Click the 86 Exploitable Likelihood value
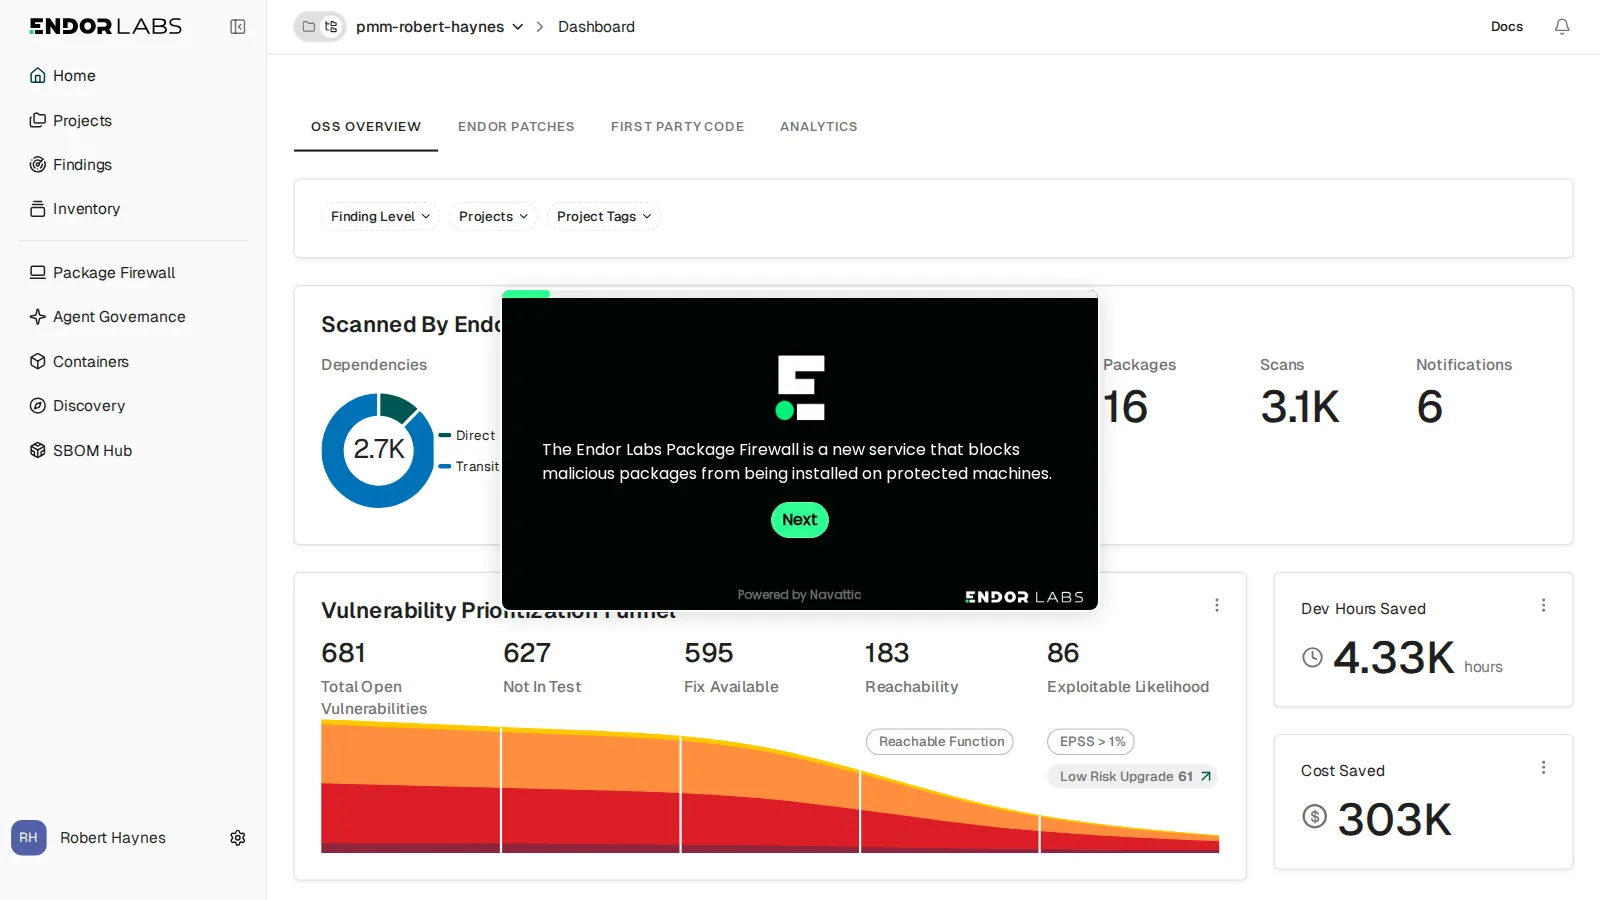This screenshot has height=900, width=1600. (x=1063, y=653)
